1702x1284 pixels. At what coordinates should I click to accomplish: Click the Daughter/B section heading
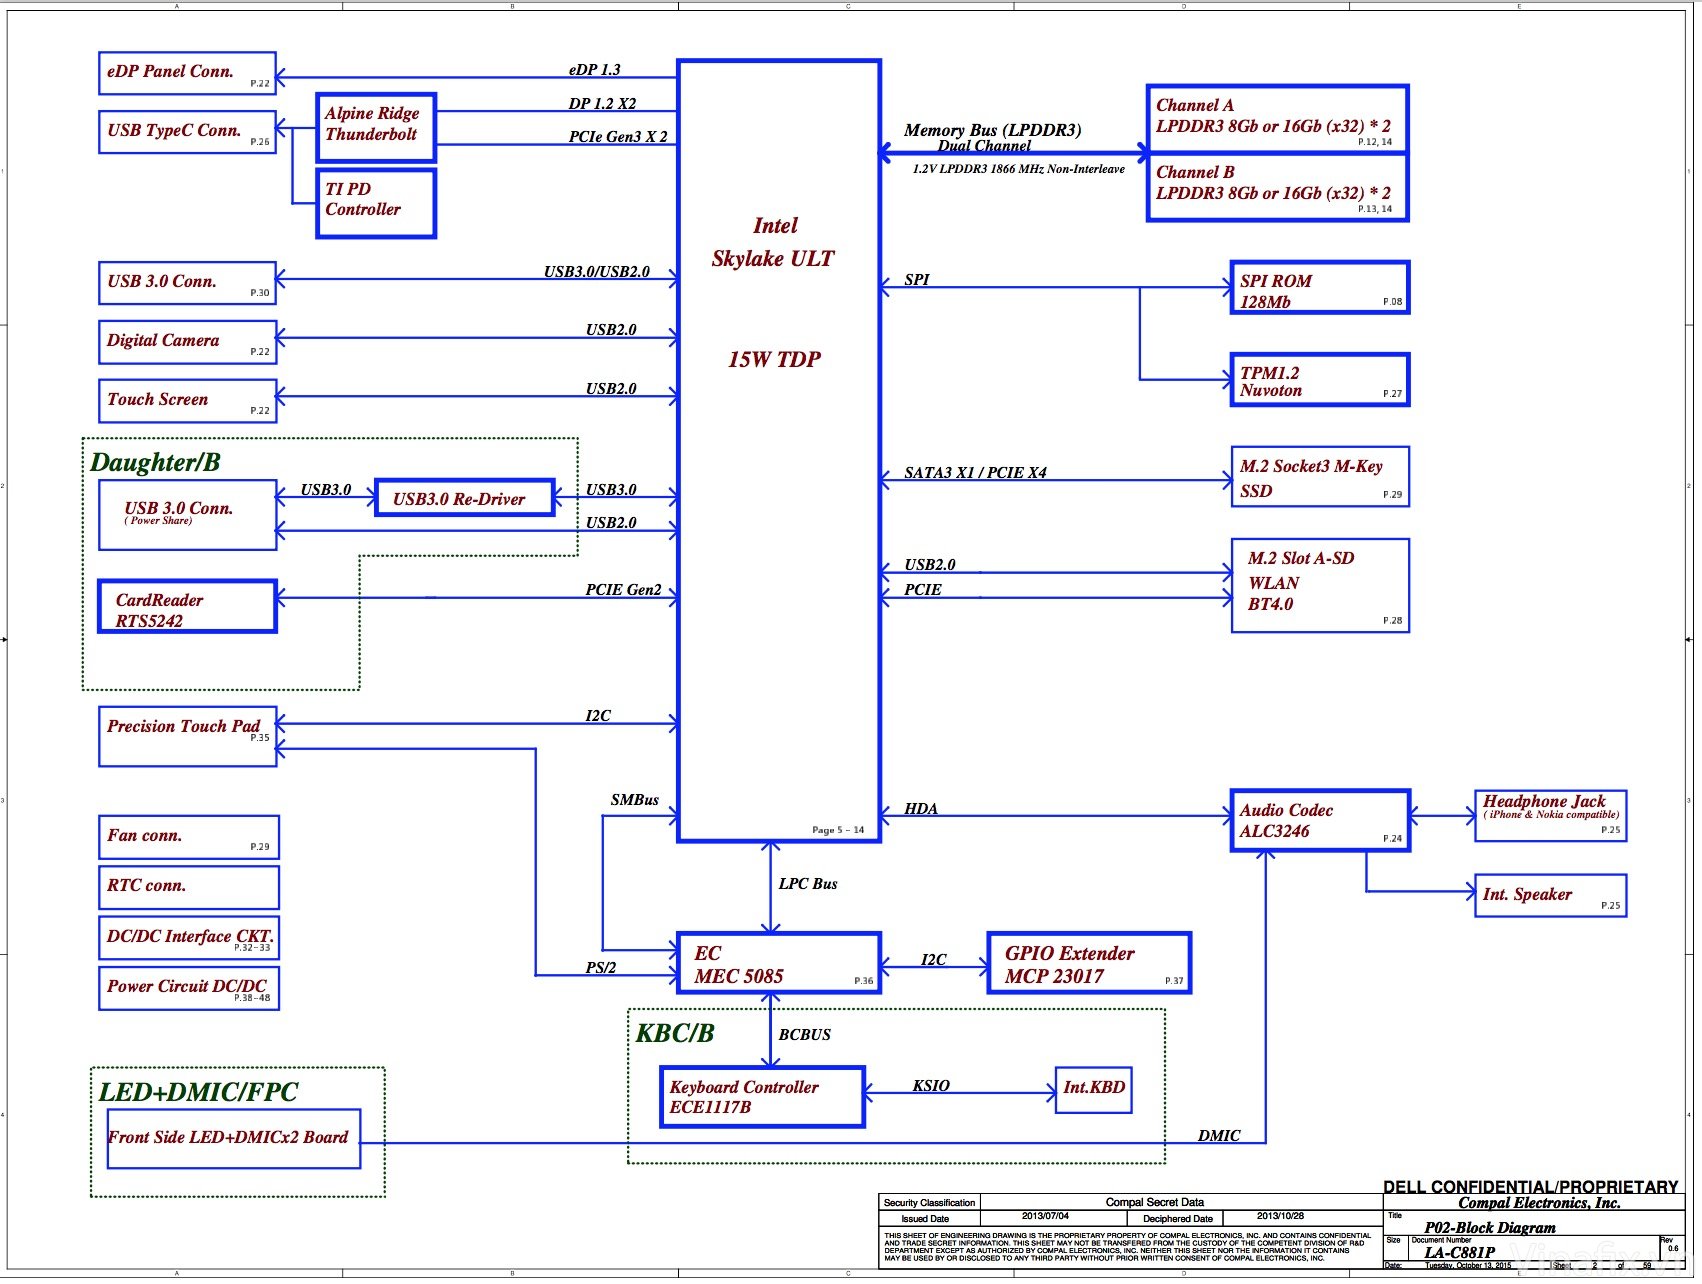pyautogui.click(x=155, y=462)
